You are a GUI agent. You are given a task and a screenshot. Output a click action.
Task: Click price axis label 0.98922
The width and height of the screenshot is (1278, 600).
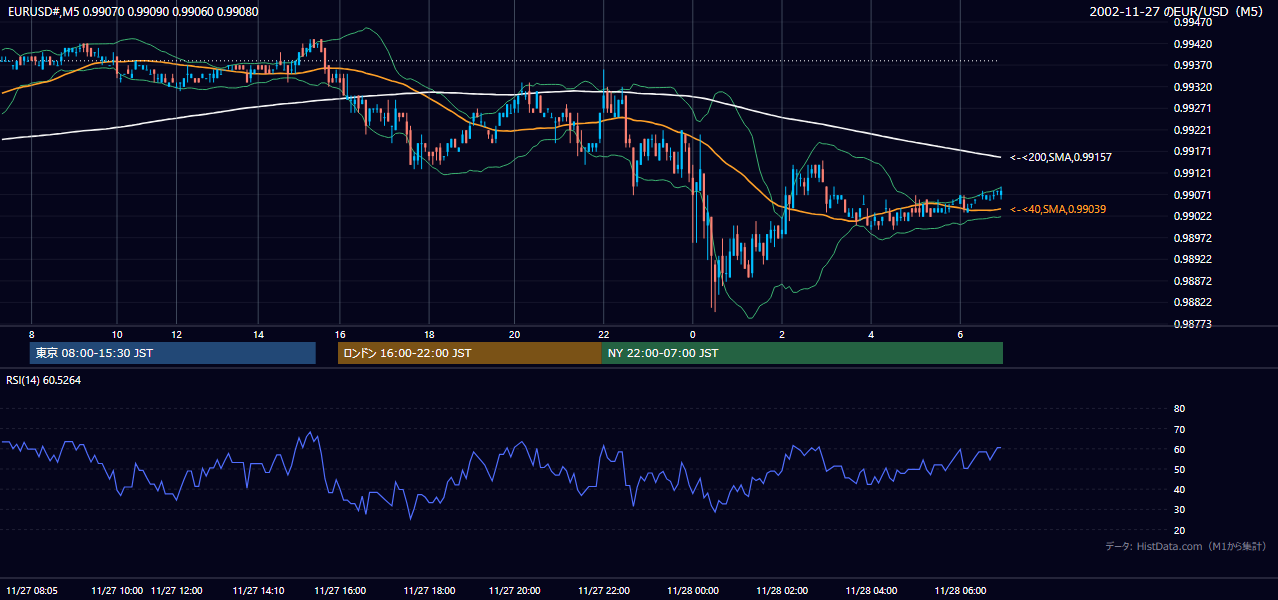tap(1193, 259)
